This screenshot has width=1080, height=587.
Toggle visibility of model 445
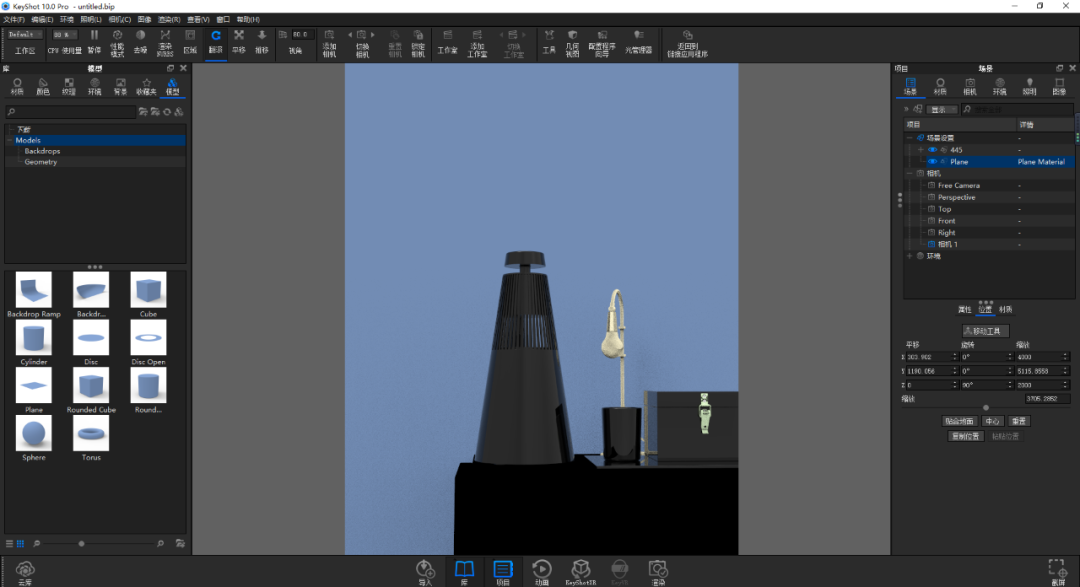[932, 150]
